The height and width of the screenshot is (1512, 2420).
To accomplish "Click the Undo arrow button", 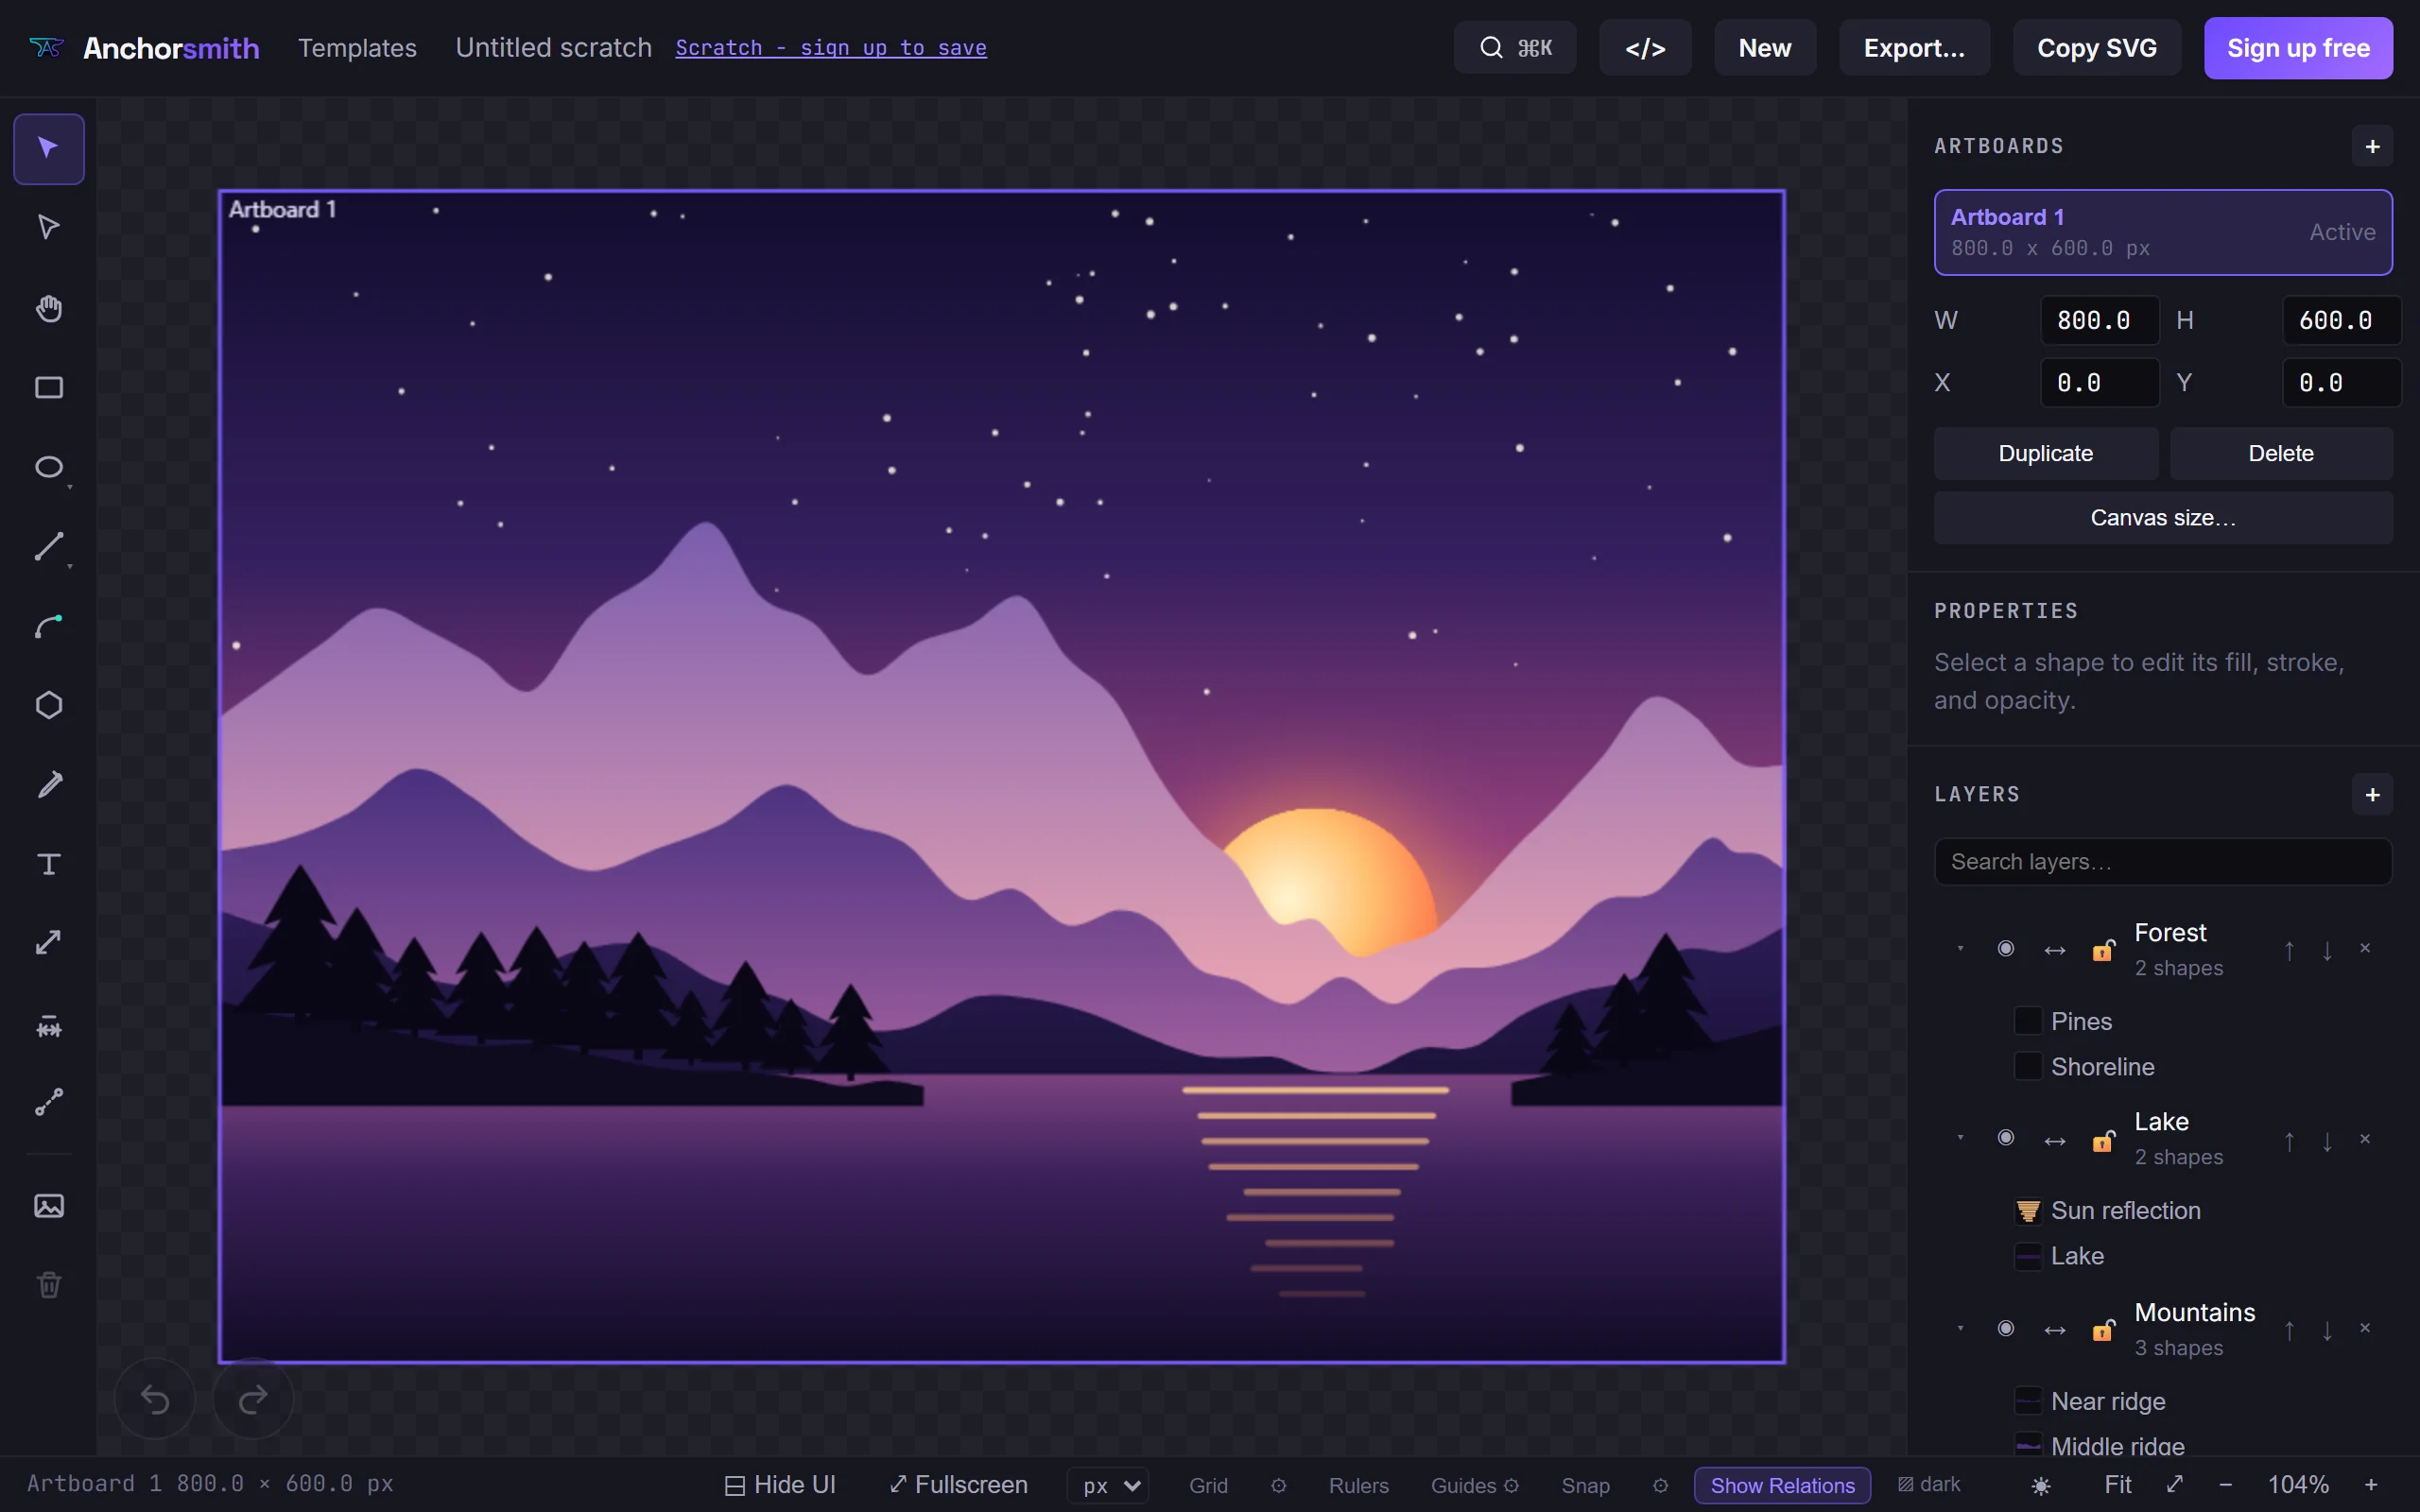I will [155, 1399].
